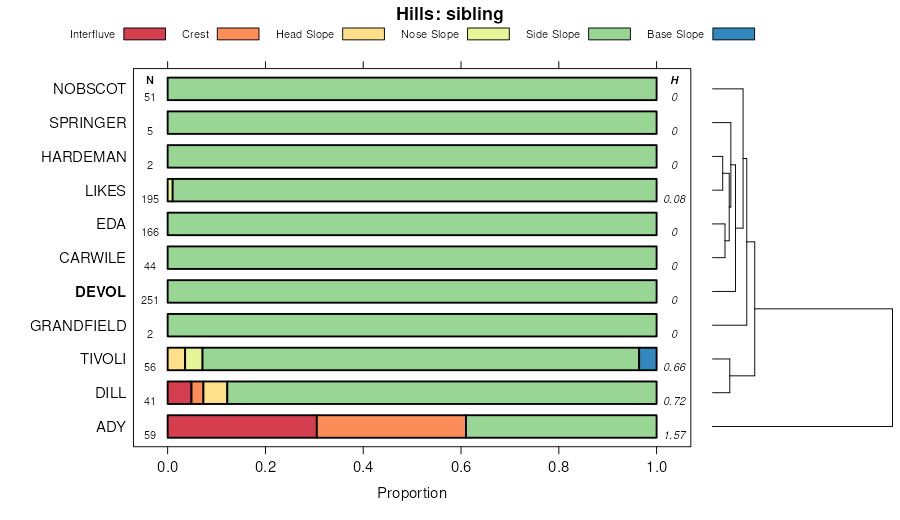Click the 1.57 entropy value for ADY
The width and height of the screenshot is (900, 520).
pyautogui.click(x=674, y=435)
